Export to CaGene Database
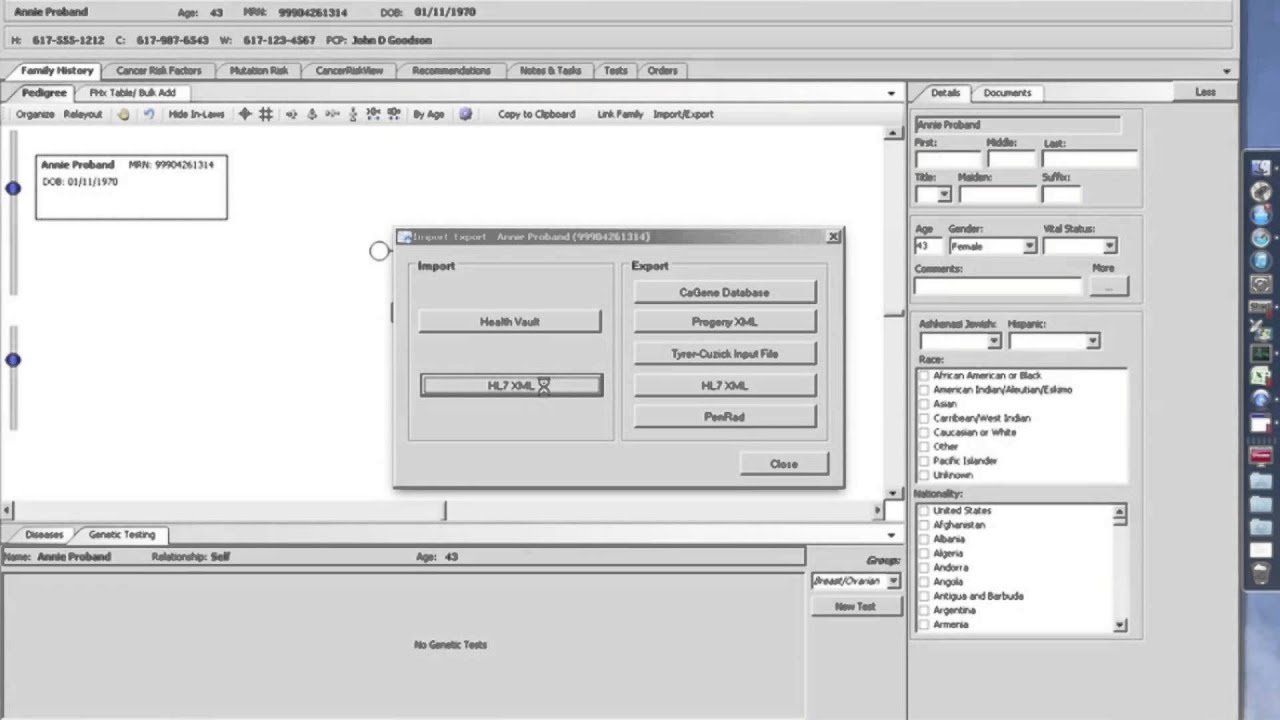Viewport: 1280px width, 720px height. [x=725, y=293]
